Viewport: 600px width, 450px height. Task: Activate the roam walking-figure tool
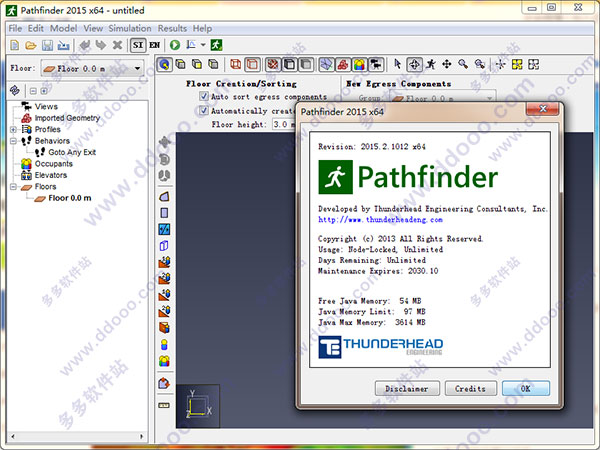pyautogui.click(x=431, y=64)
